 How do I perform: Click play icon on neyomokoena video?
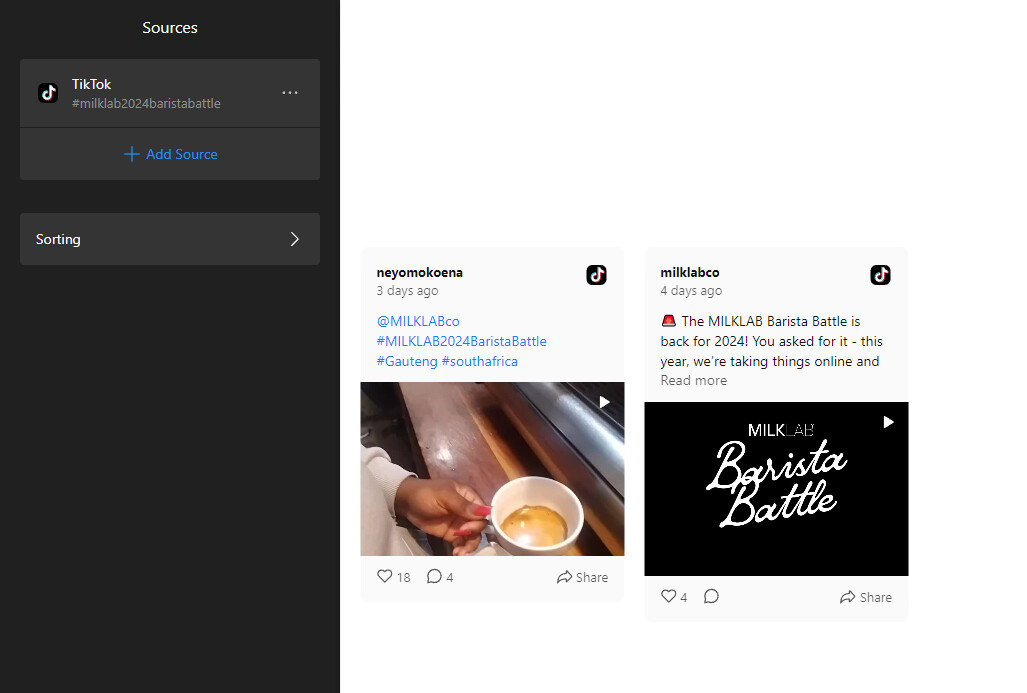tap(605, 402)
